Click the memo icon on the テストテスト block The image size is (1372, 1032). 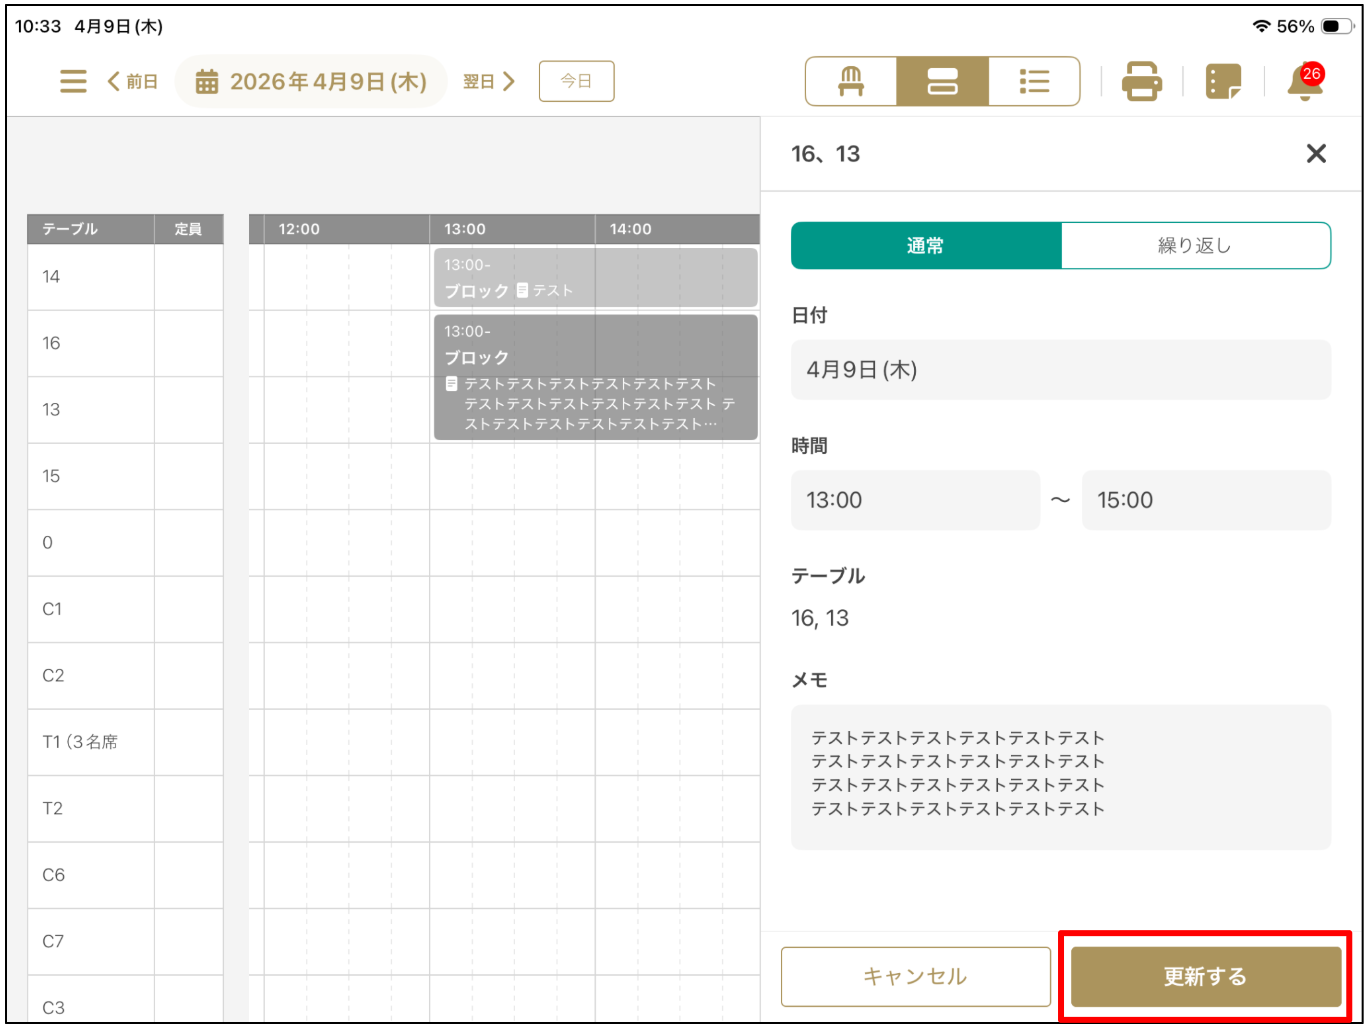[x=452, y=382]
